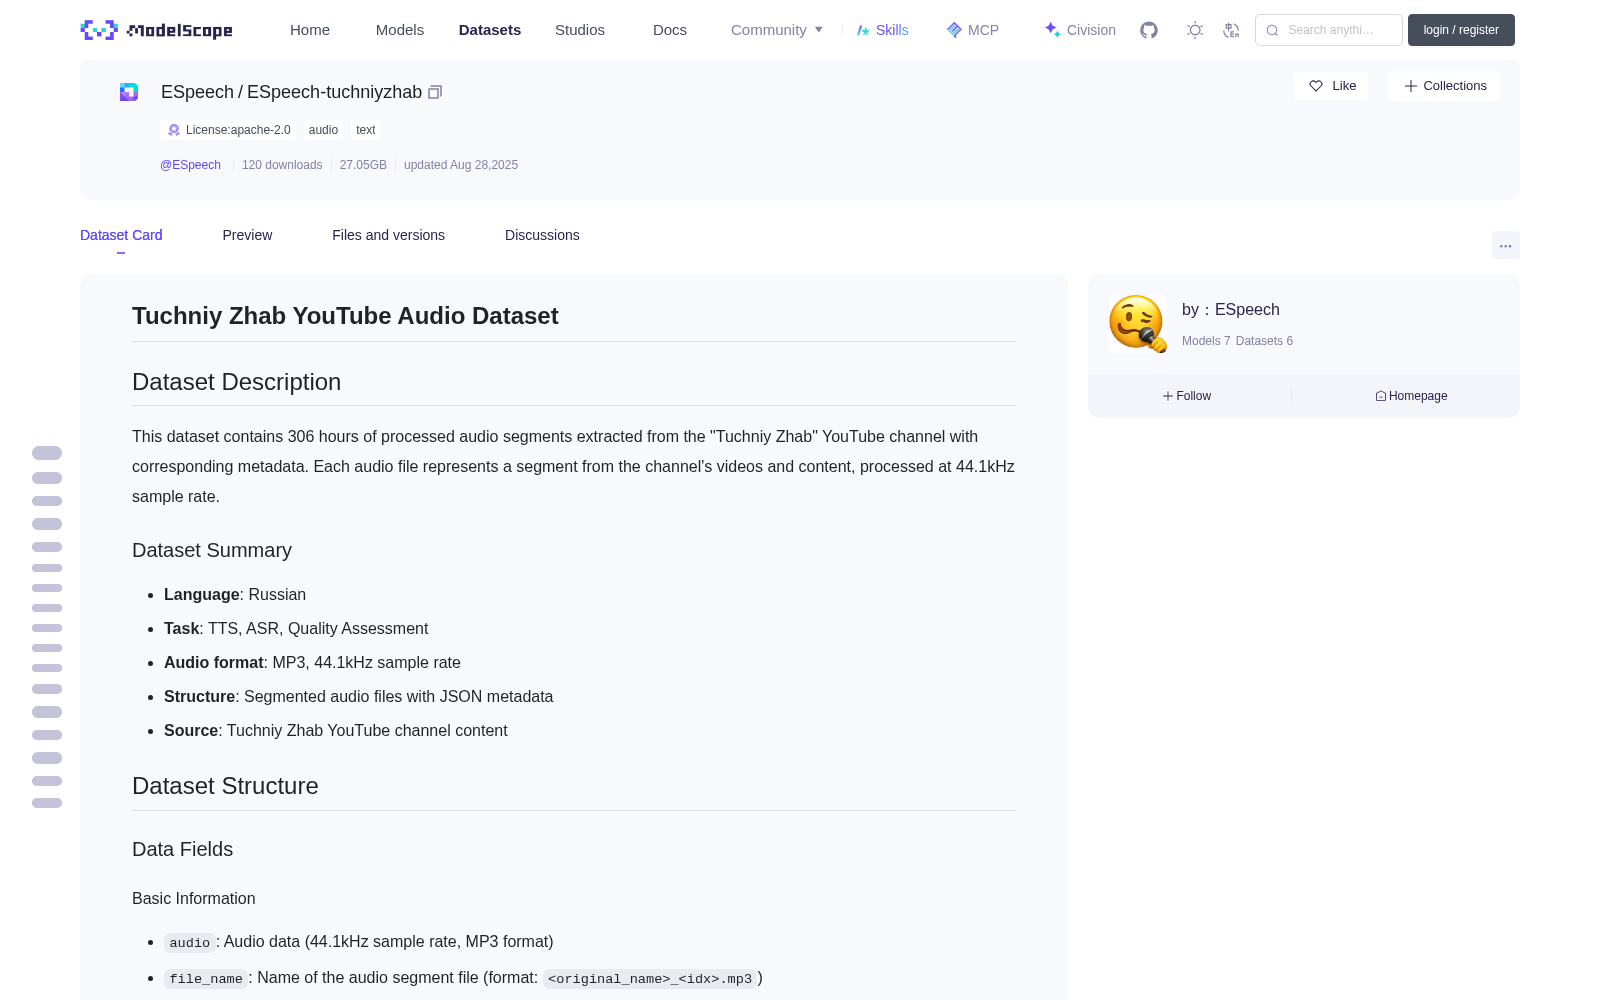This screenshot has width=1600, height=1000.
Task: Open Civision from the top navigation
Action: 1080,30
